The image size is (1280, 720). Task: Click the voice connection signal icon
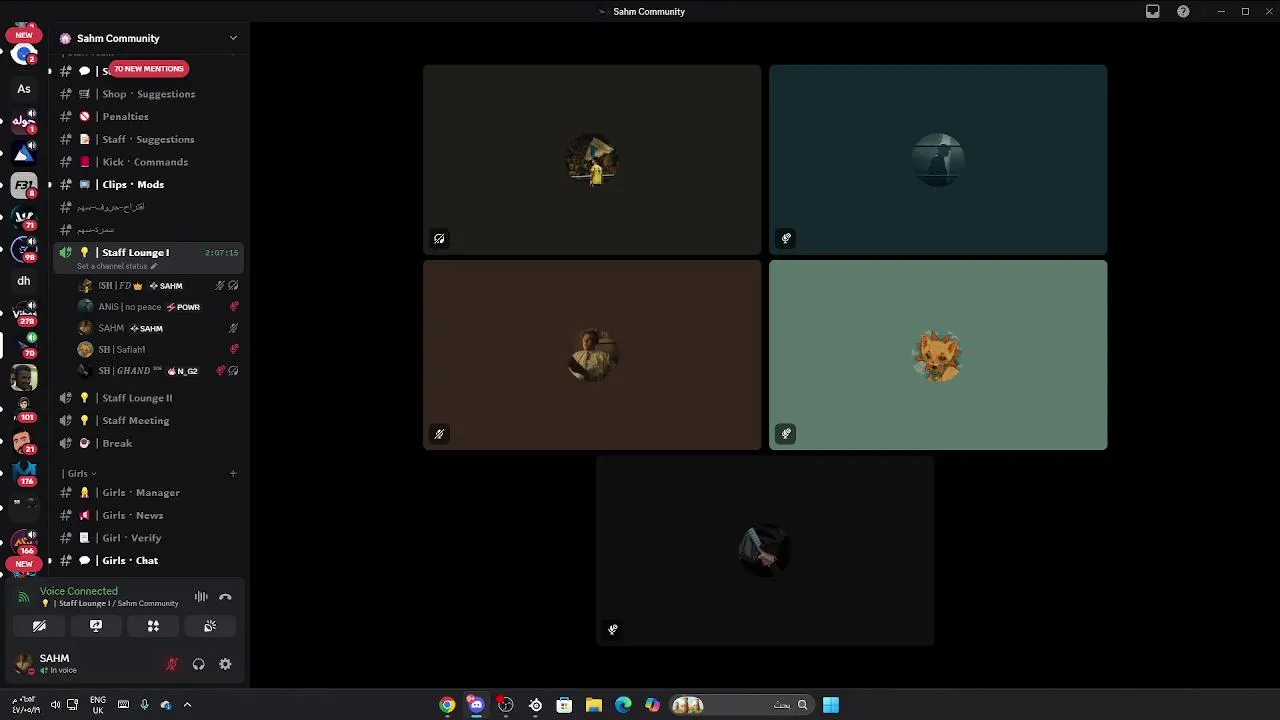coord(24,597)
